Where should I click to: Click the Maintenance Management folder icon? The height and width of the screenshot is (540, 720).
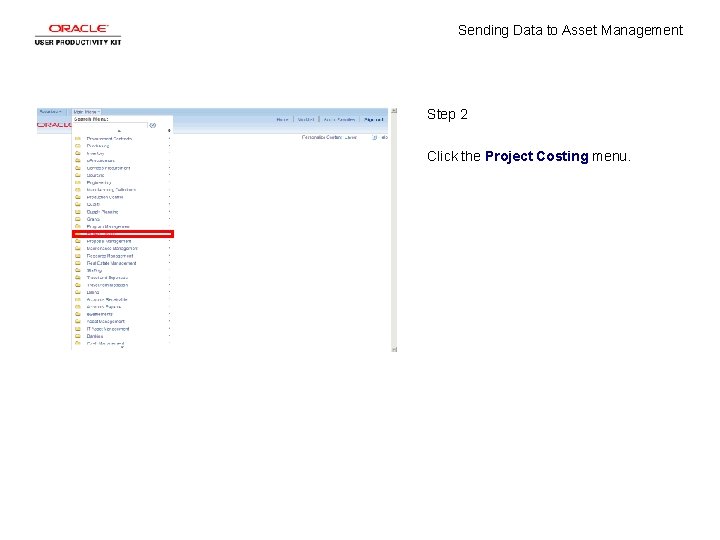coord(78,248)
